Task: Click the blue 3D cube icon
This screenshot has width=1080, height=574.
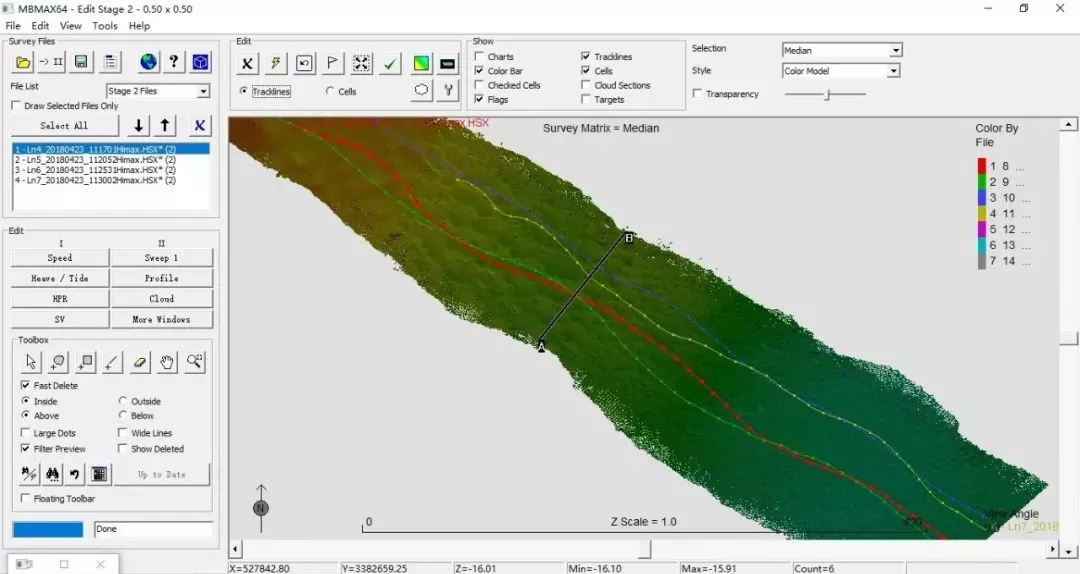Action: [x=200, y=62]
